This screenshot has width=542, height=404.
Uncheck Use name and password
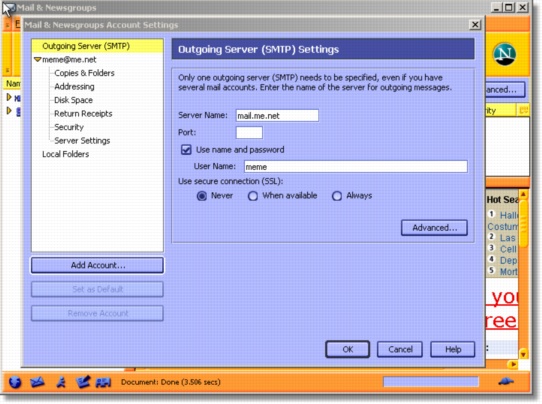[x=186, y=150]
